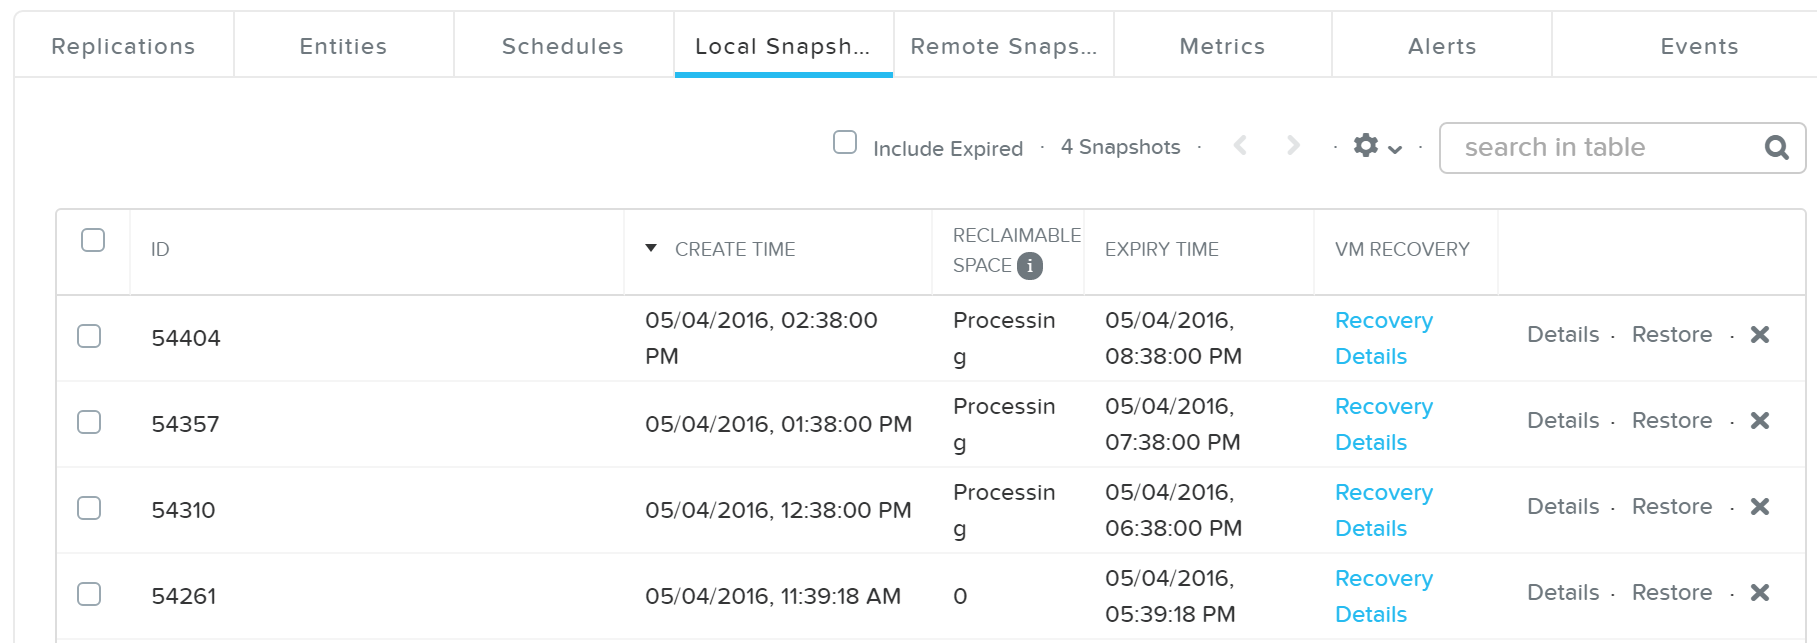
Task: Open the Replications tab
Action: (123, 45)
